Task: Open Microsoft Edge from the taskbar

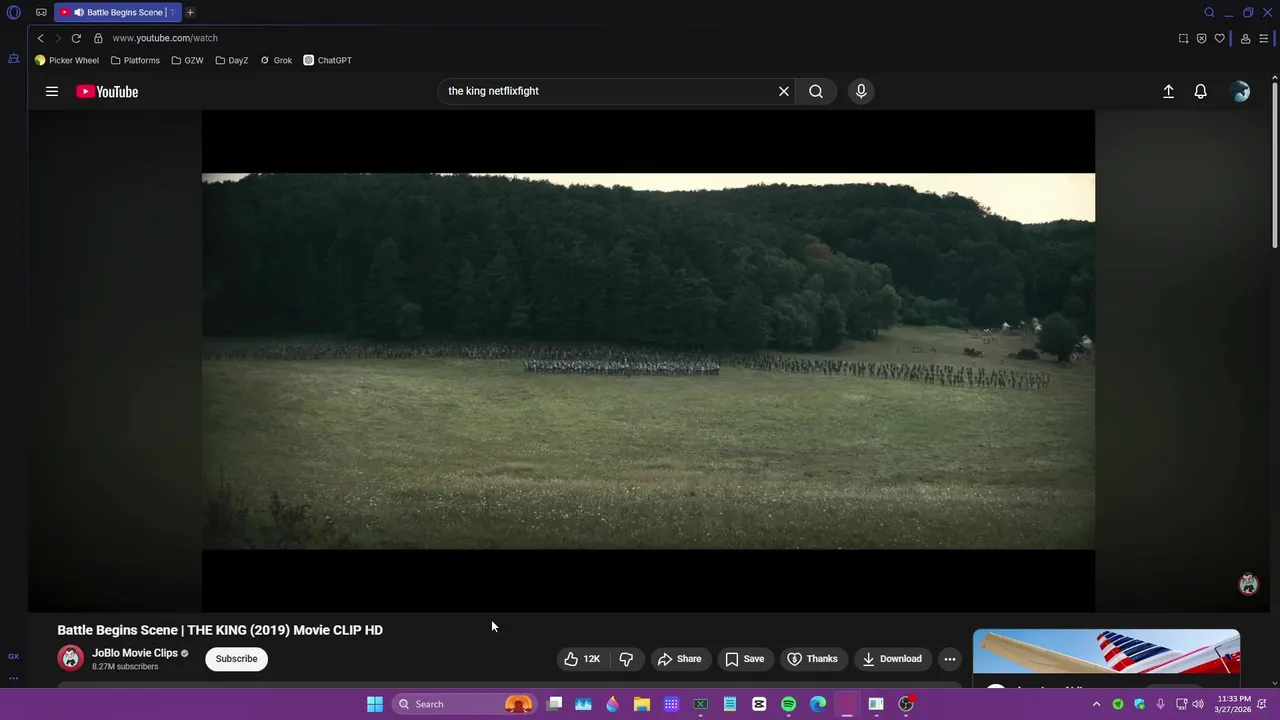Action: point(818,704)
